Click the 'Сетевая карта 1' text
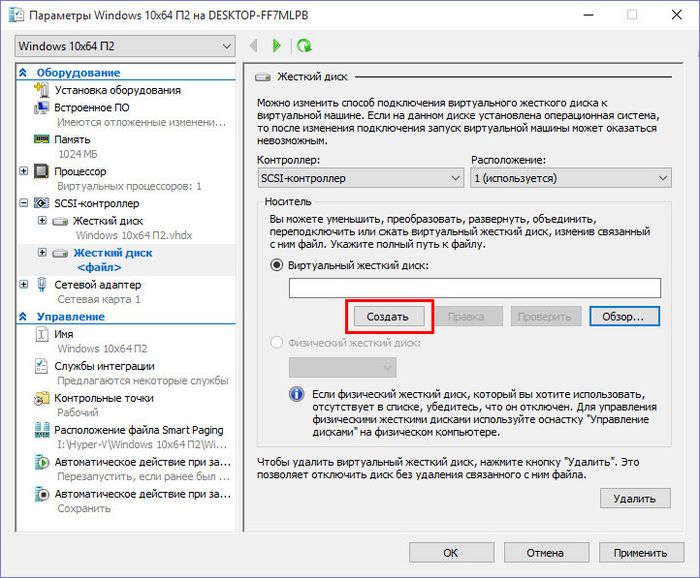Image resolution: width=700 pixels, height=578 pixels. [99, 299]
